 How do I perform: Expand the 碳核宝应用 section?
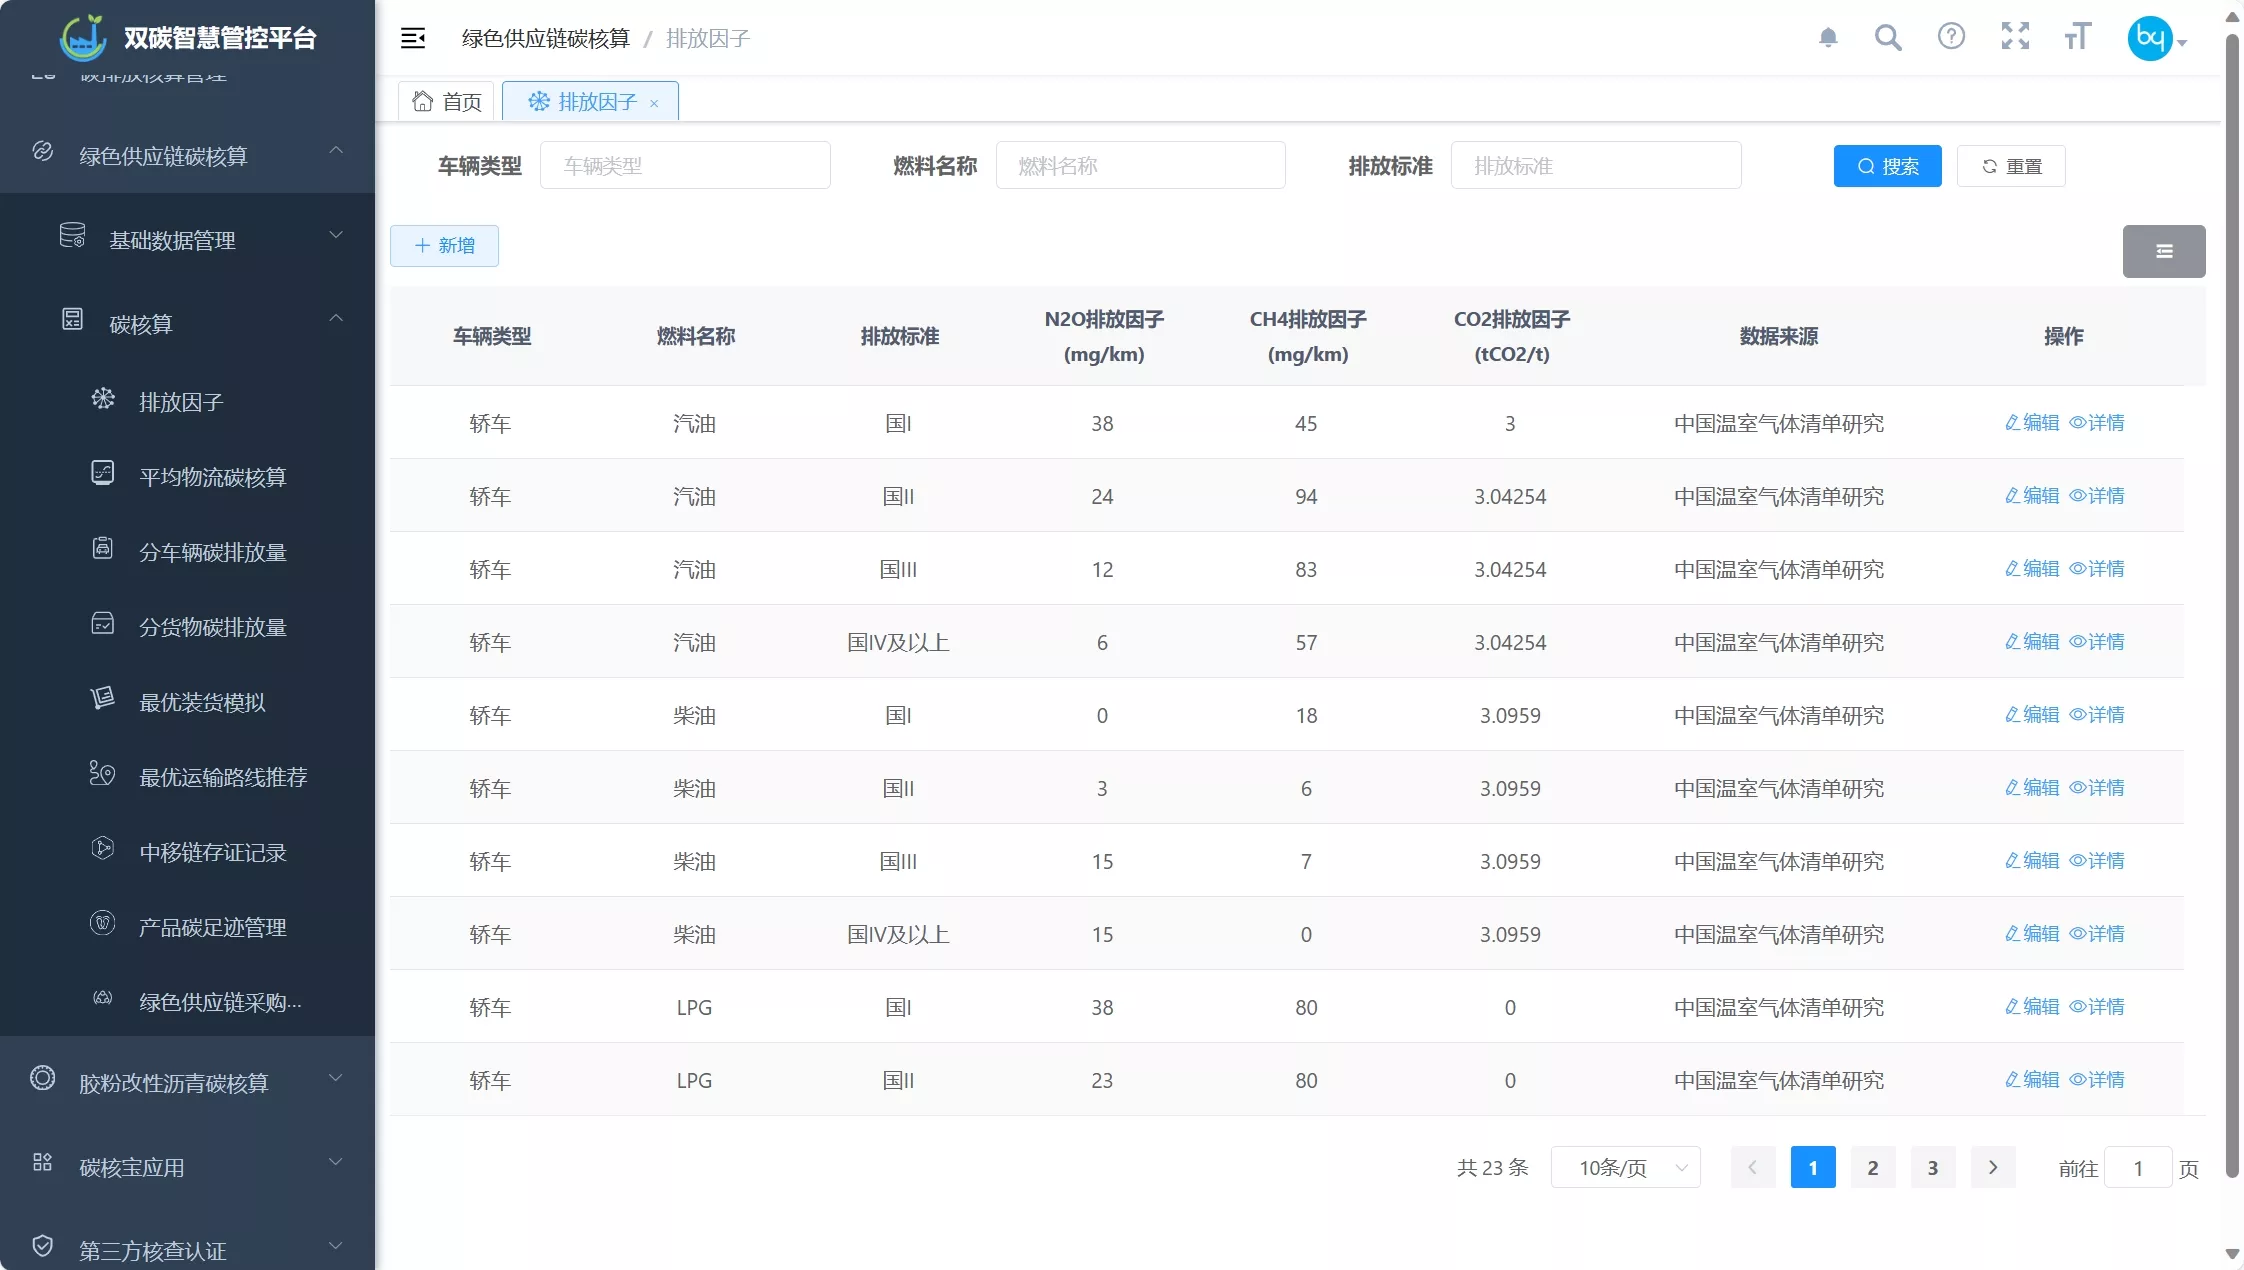pos(188,1167)
